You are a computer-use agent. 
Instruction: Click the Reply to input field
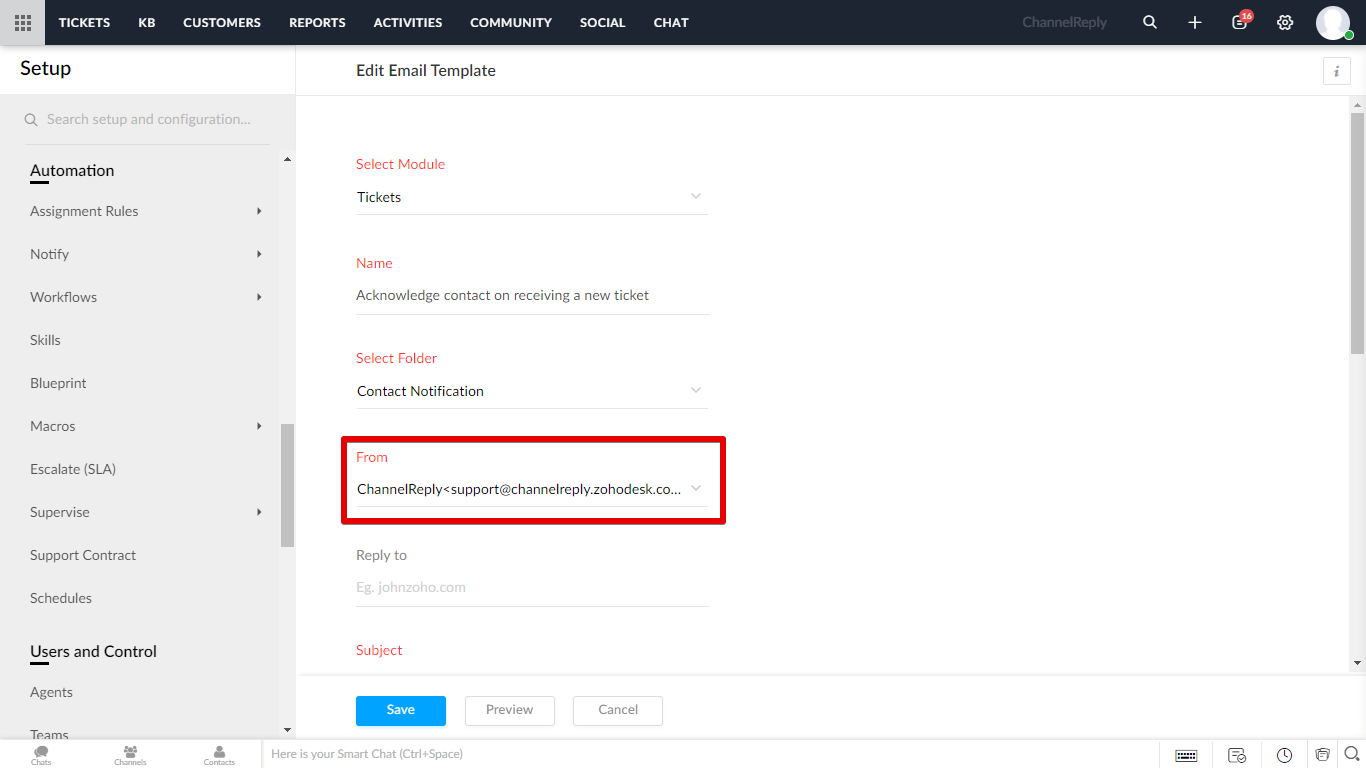(x=533, y=587)
